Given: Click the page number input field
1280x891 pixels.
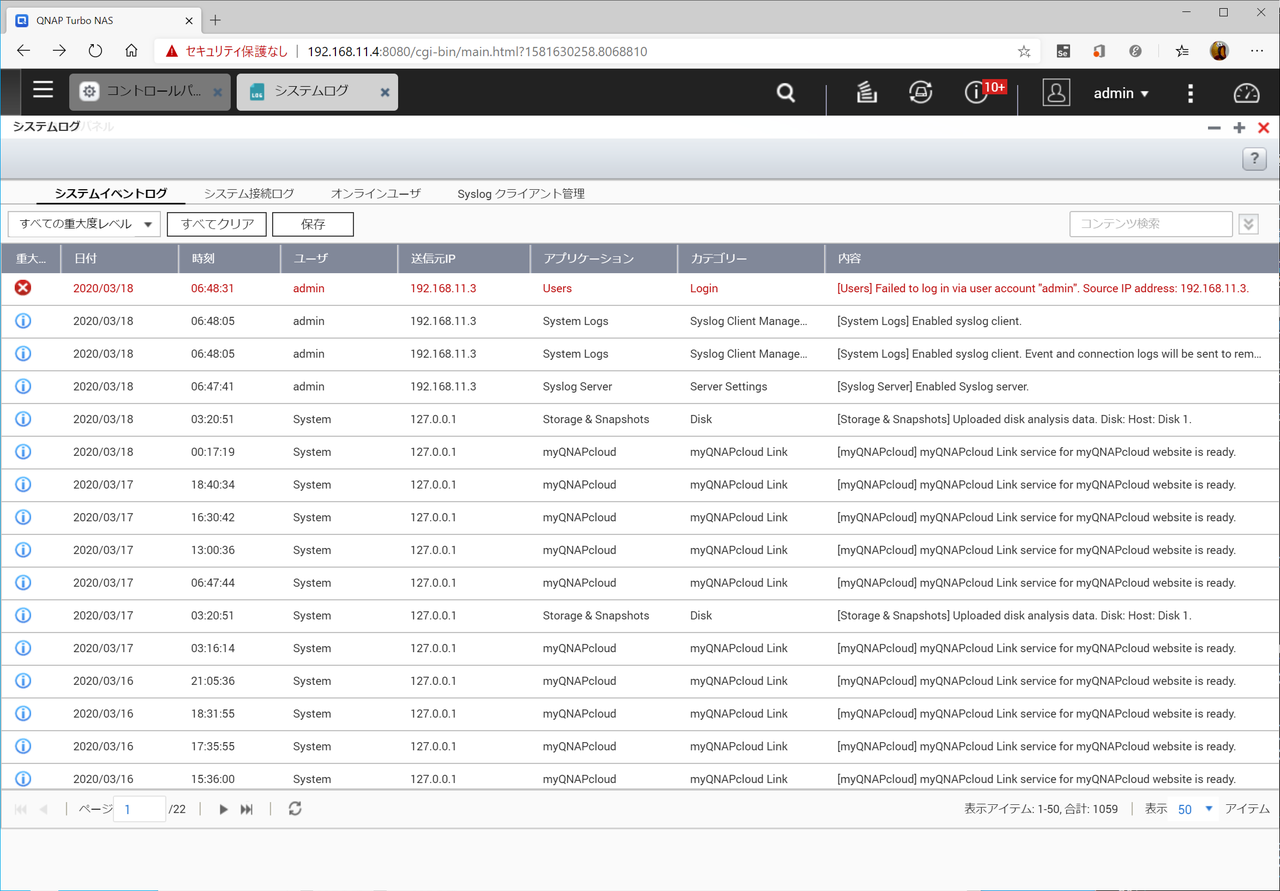Looking at the screenshot, I should coord(140,809).
